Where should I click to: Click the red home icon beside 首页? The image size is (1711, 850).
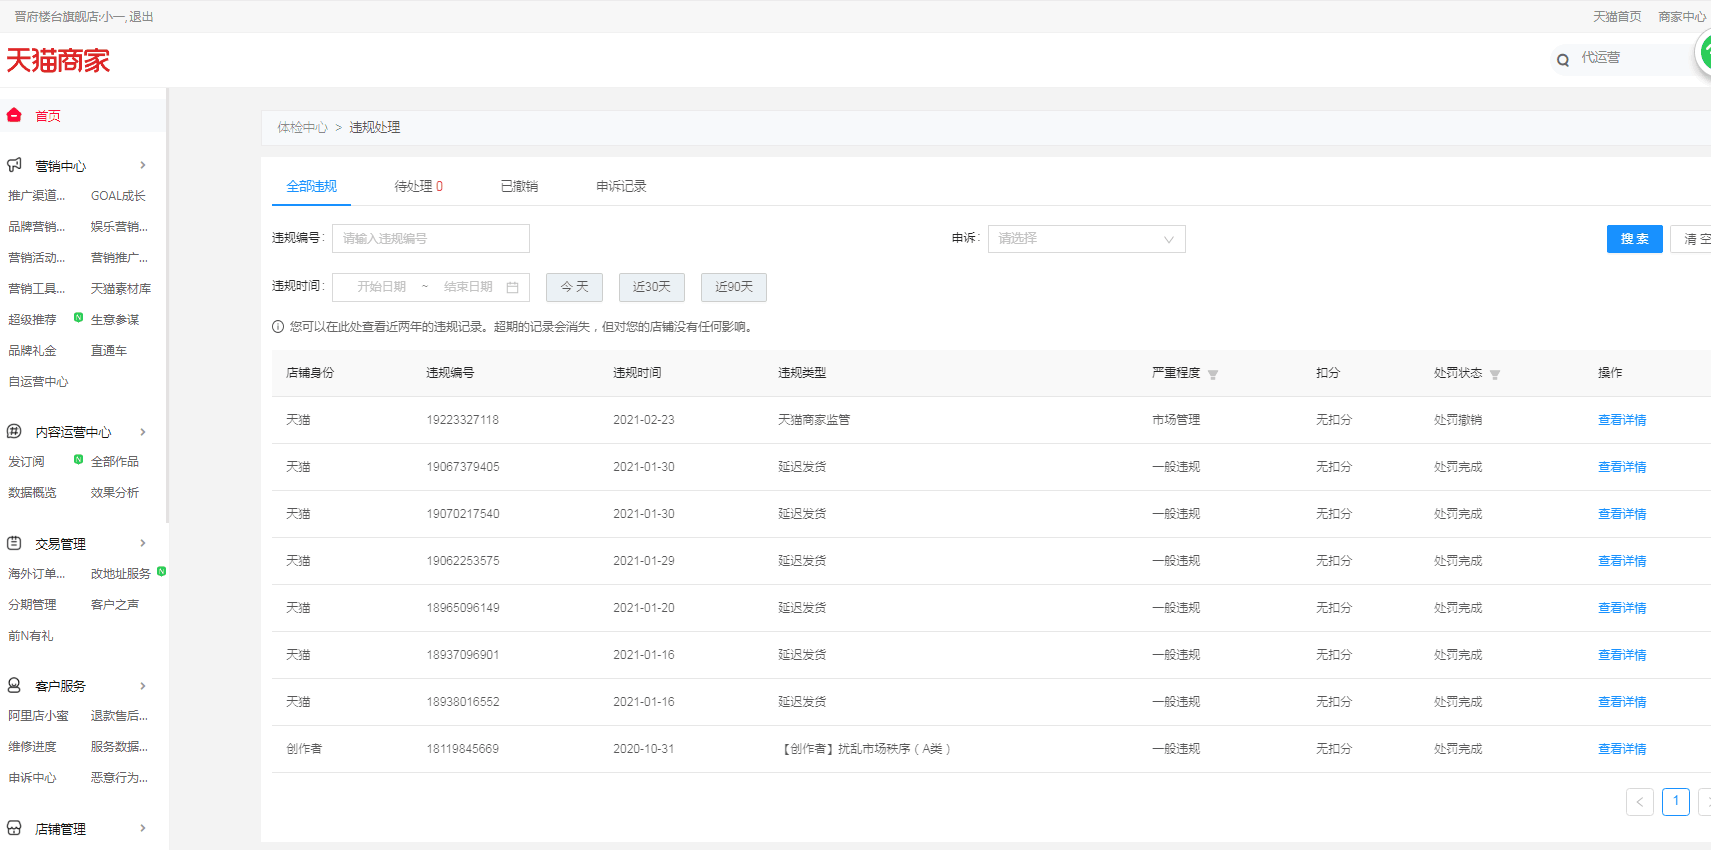point(14,115)
